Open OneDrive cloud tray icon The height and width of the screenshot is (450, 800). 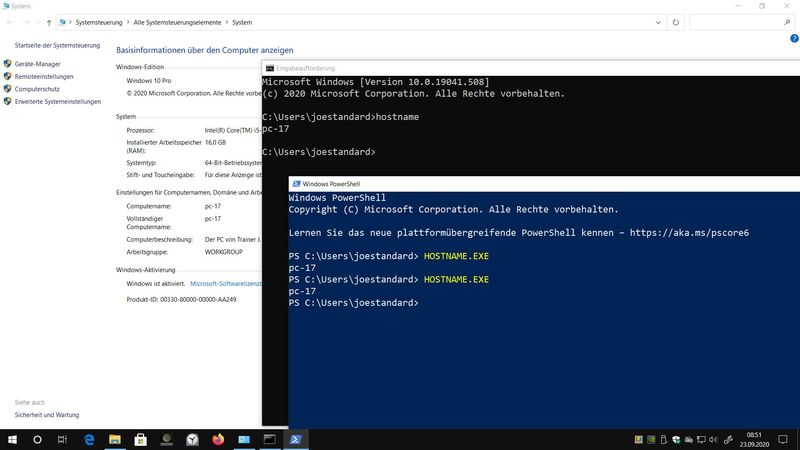pyautogui.click(x=689, y=439)
